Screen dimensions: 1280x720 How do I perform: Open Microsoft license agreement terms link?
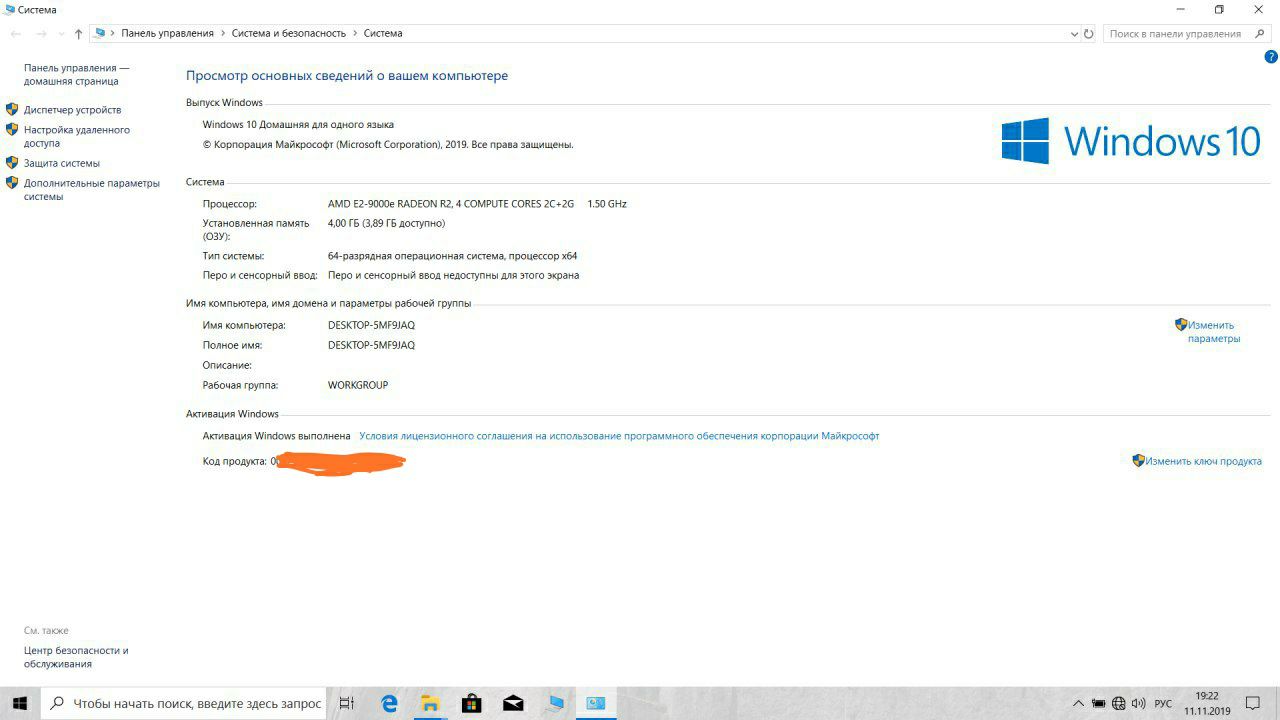tap(619, 436)
